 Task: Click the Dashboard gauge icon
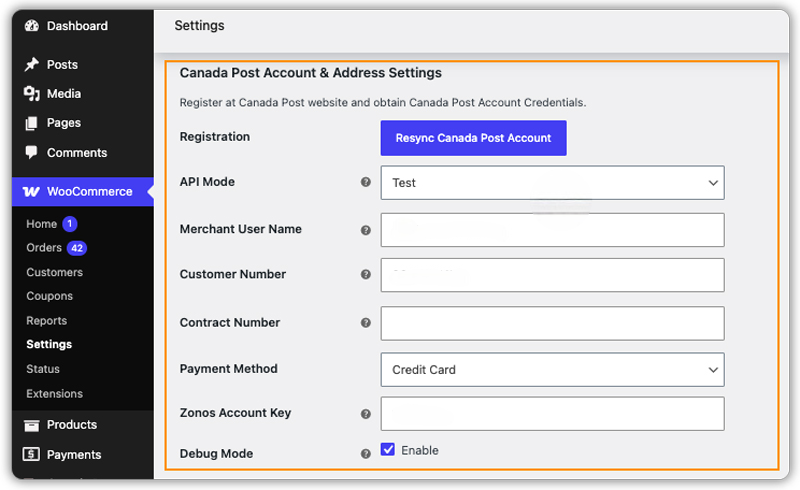(32, 26)
